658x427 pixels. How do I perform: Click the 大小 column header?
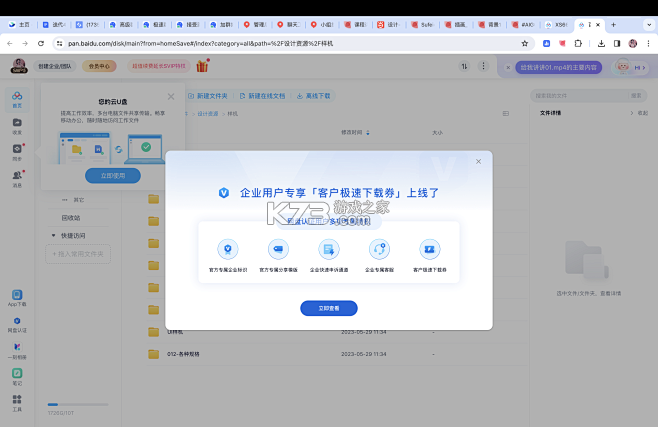(x=437, y=133)
